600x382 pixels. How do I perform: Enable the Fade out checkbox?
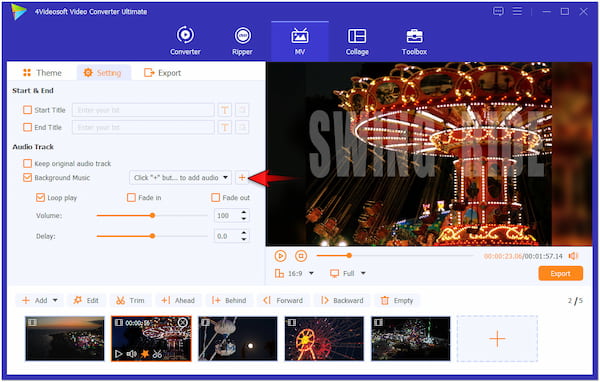click(215, 198)
